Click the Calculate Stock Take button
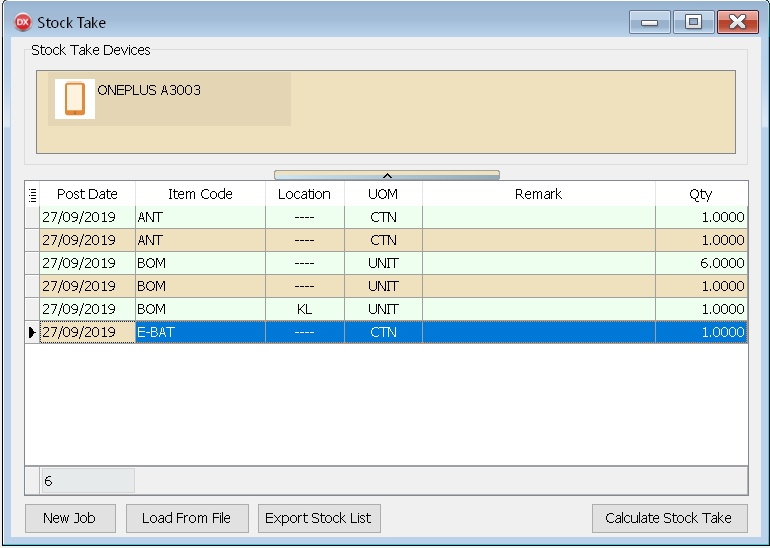Screen dimensions: 770x548 coord(669,518)
